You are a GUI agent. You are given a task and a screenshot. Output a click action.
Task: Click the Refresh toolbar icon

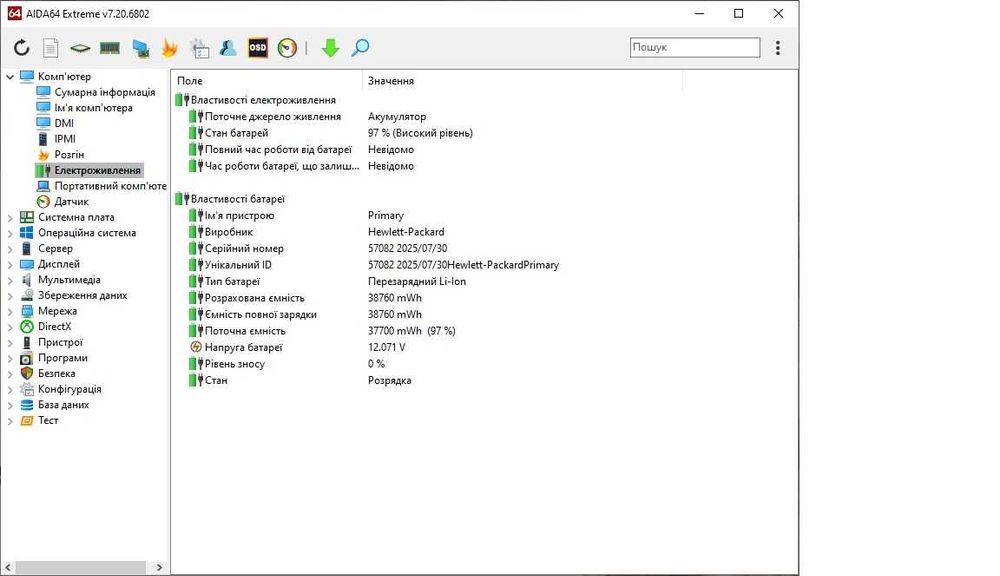click(x=22, y=48)
